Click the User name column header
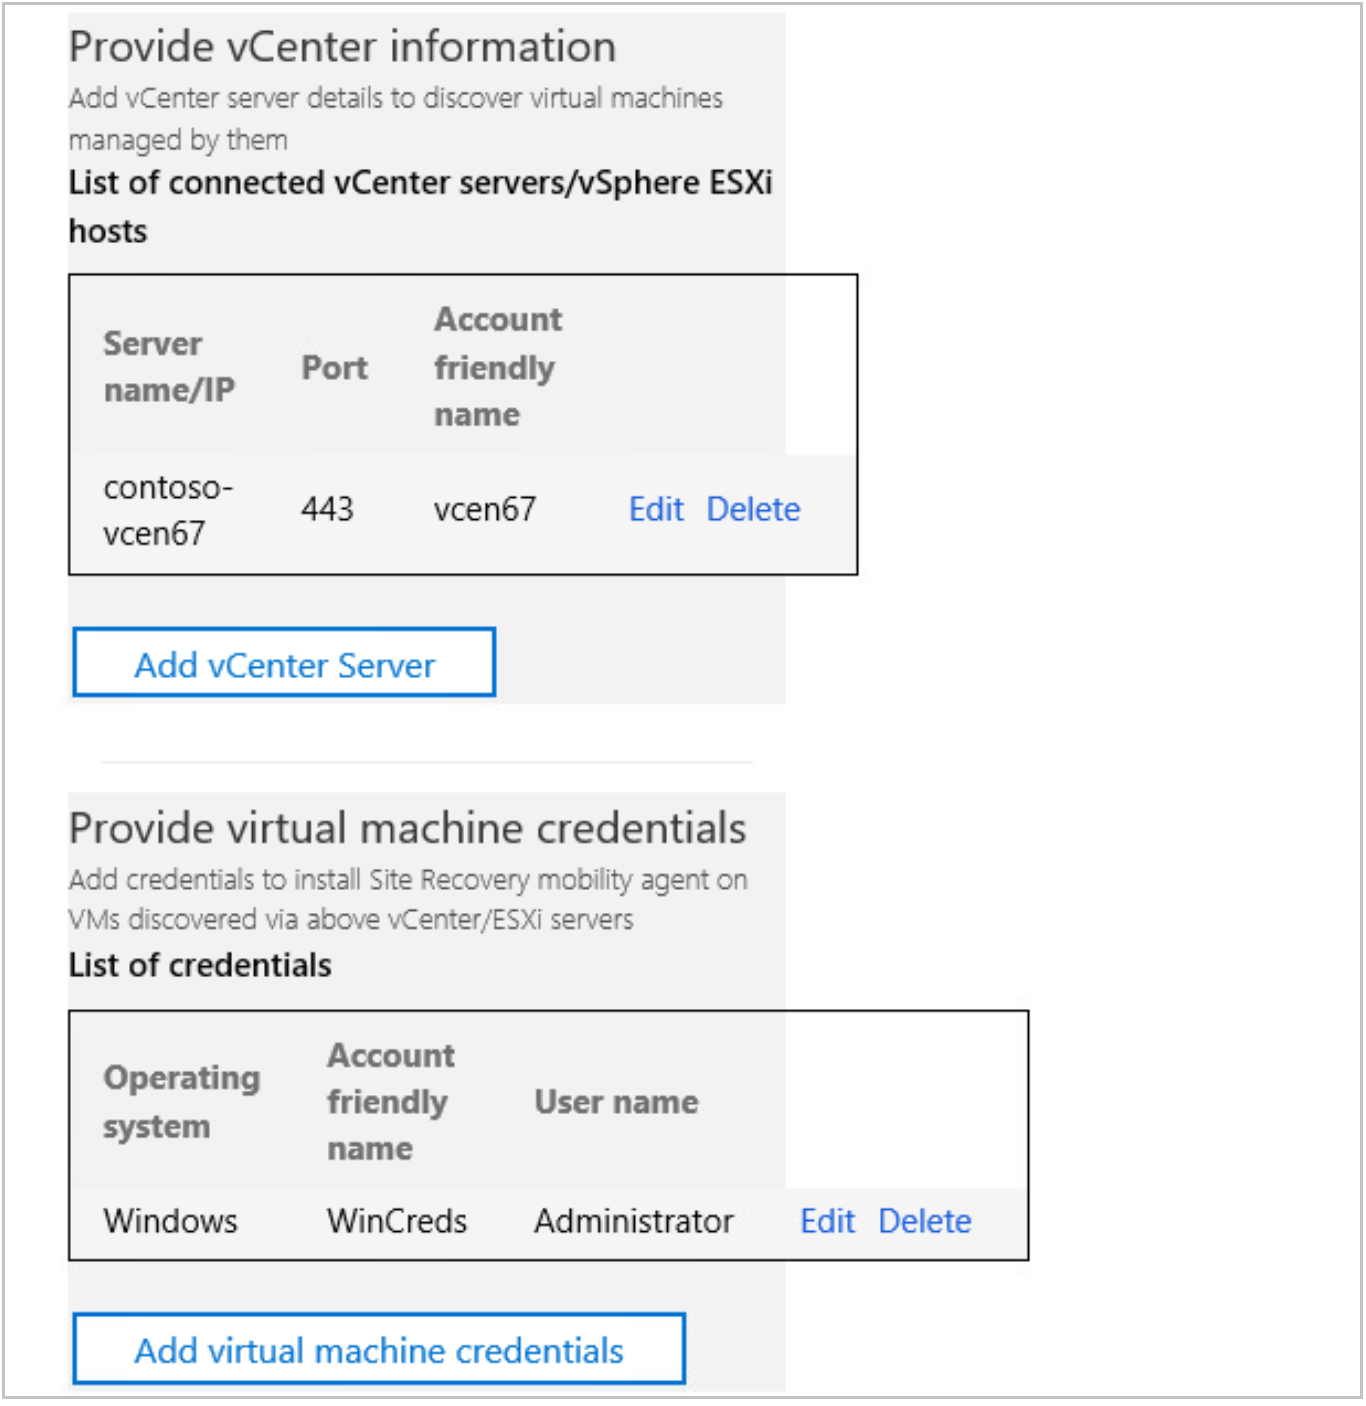The width and height of the screenshot is (1366, 1406). click(616, 1102)
